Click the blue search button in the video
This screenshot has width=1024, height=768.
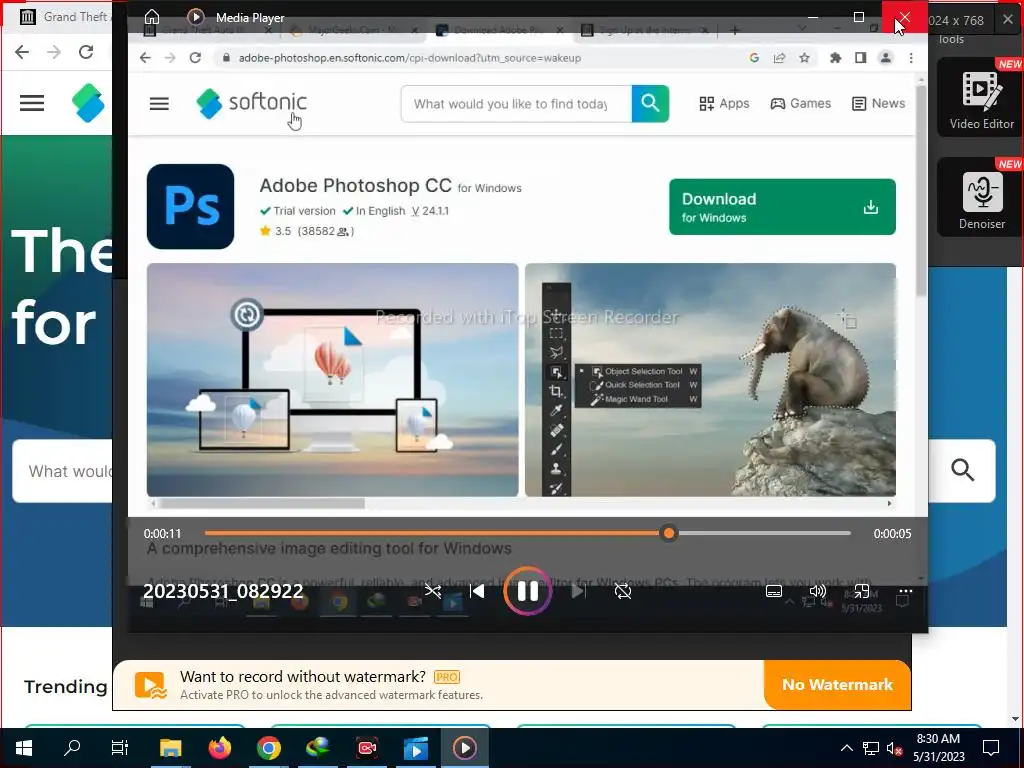pos(650,103)
